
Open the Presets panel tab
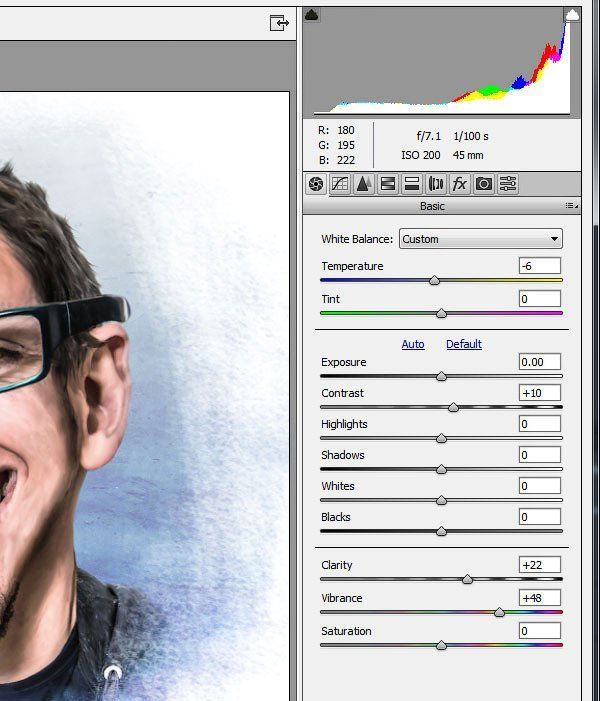(x=508, y=184)
